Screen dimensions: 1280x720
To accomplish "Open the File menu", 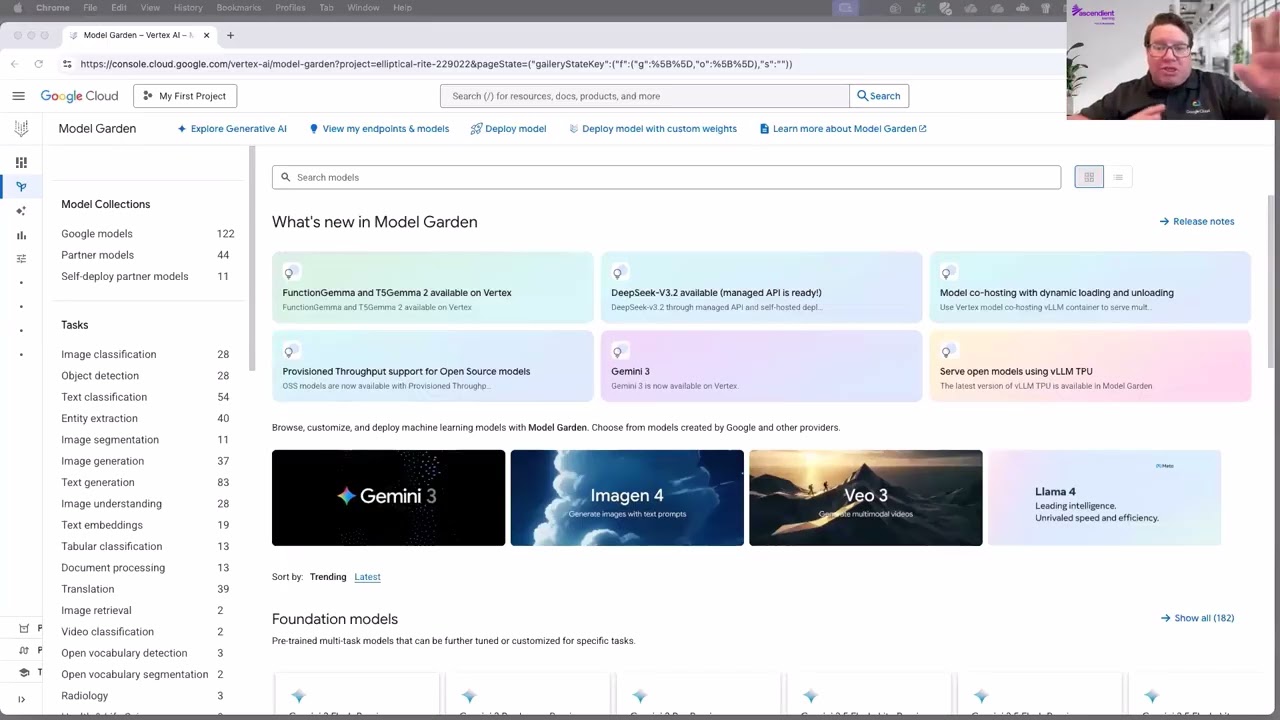I will tap(90, 8).
